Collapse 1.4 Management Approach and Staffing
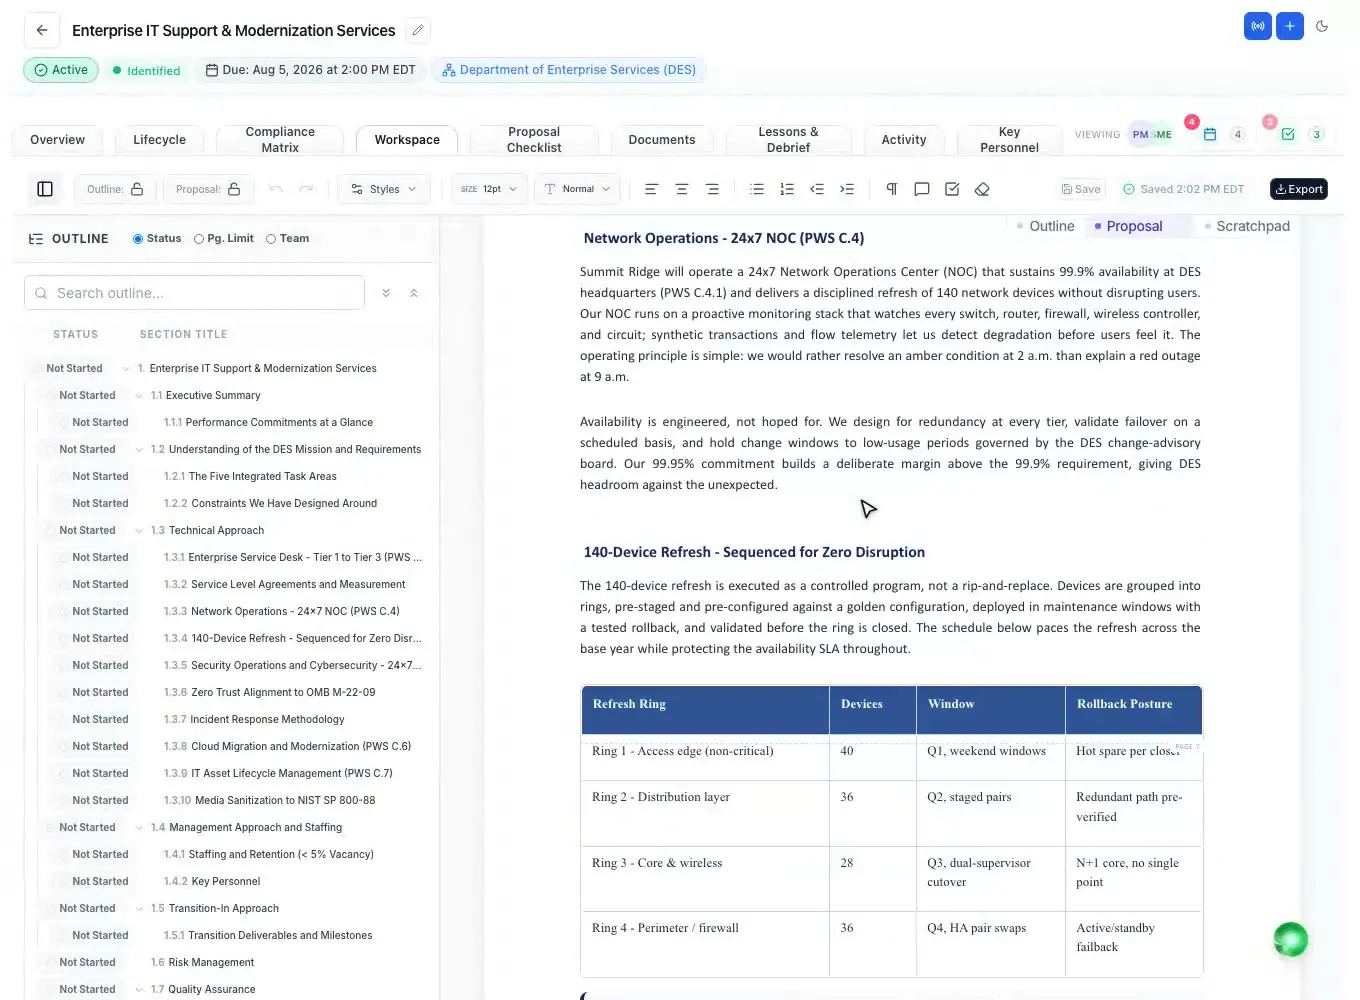1360x1000 pixels. click(139, 828)
